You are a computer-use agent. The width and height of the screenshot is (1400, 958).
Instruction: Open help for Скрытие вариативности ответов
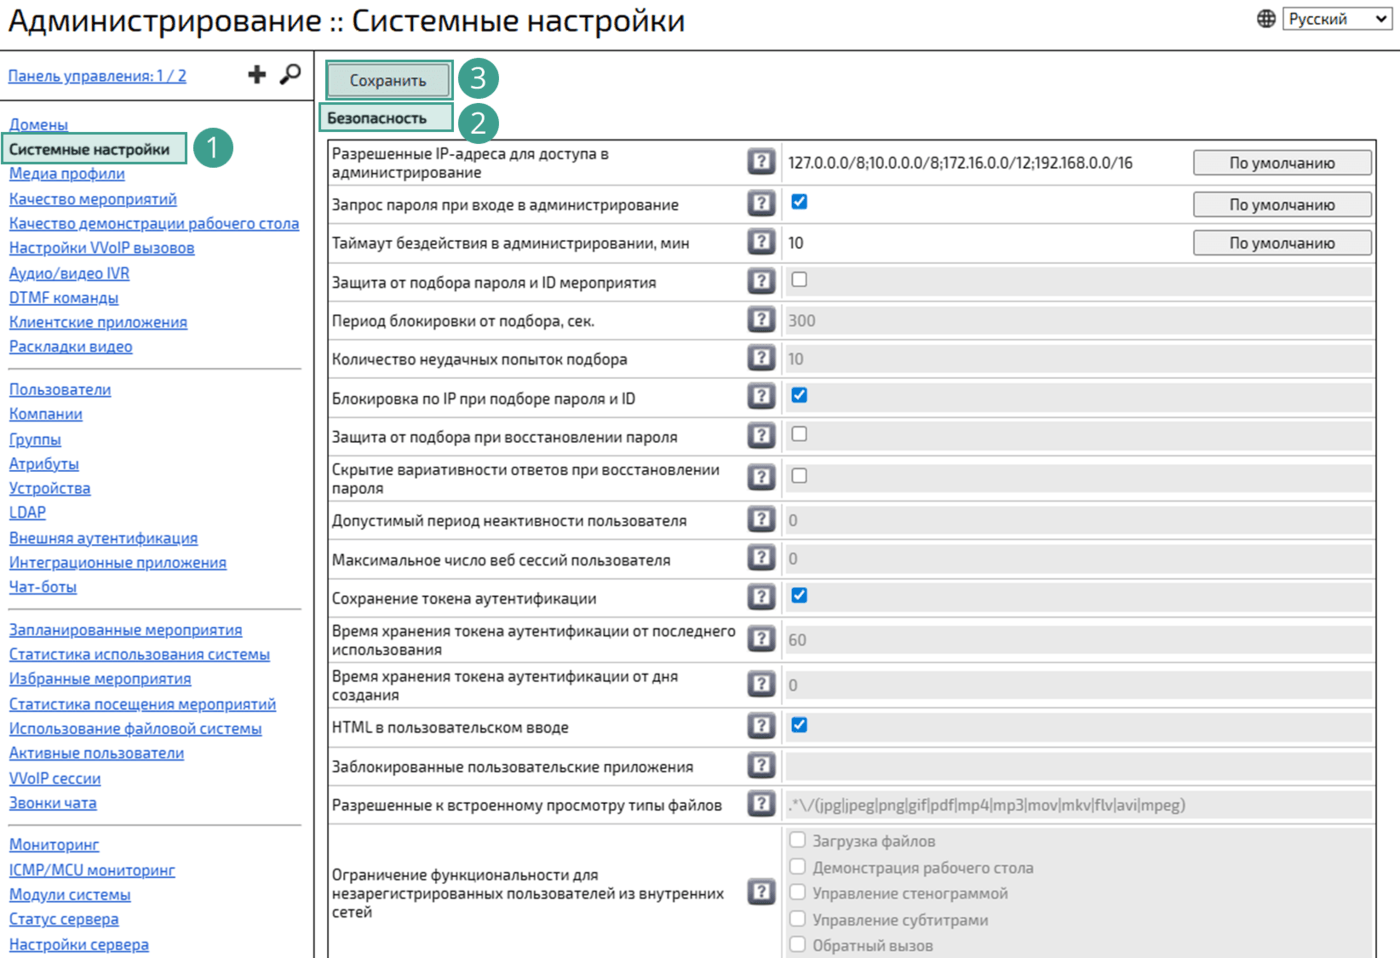point(761,477)
